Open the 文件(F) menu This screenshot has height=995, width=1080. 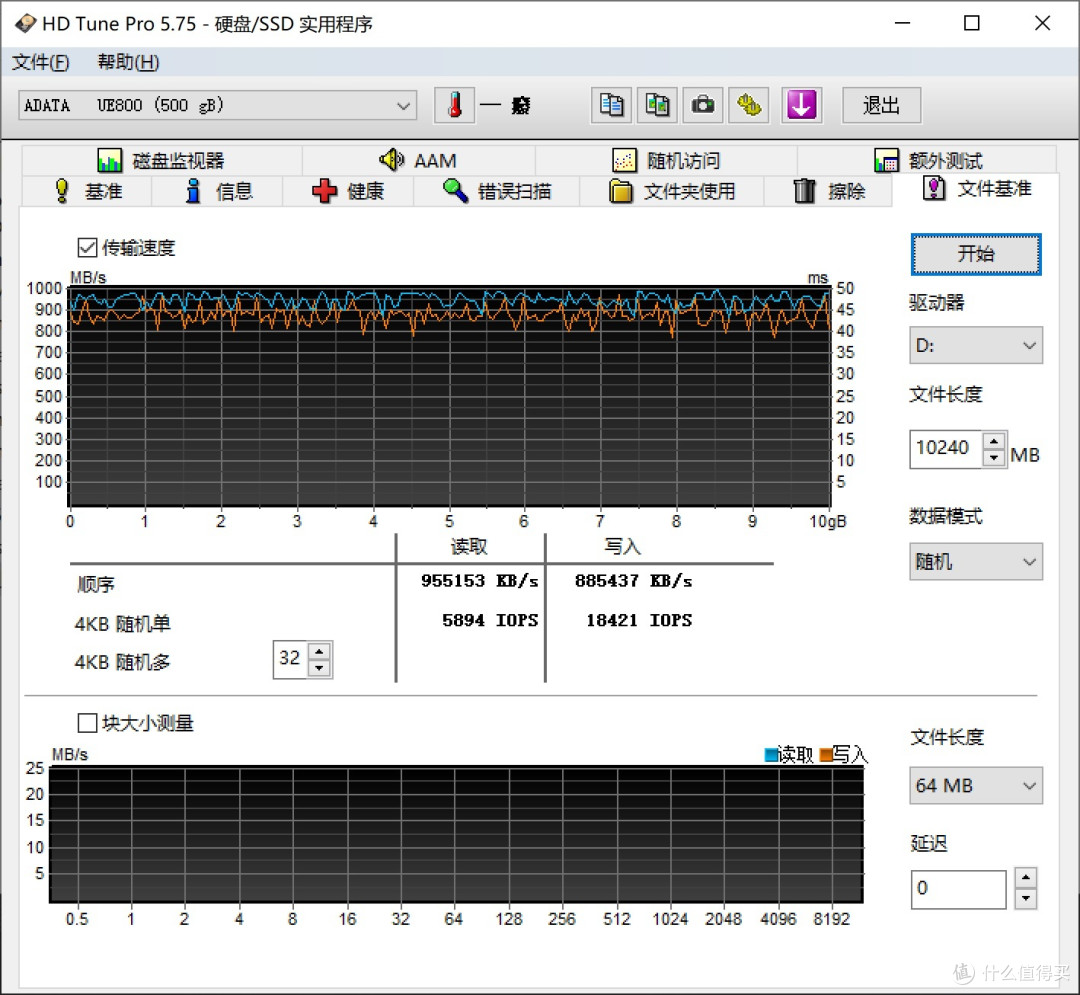pyautogui.click(x=41, y=62)
